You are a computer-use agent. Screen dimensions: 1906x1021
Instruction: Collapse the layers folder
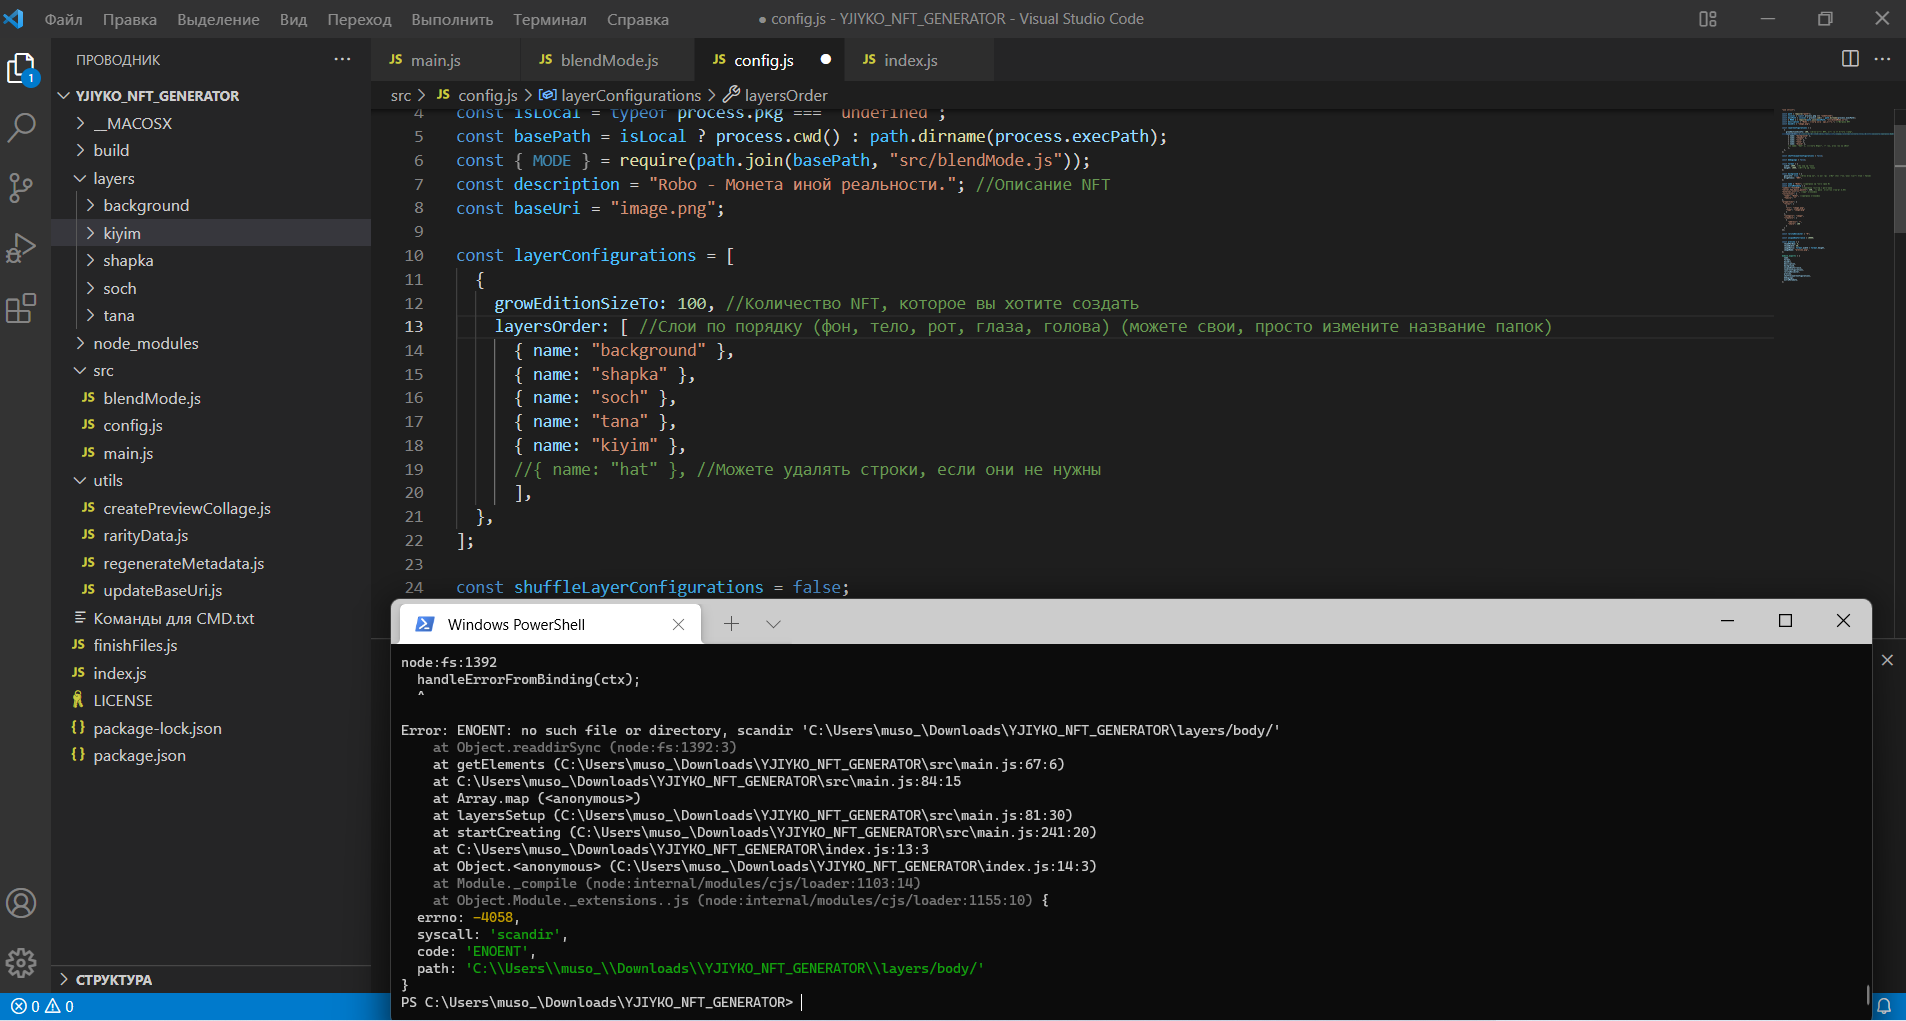[x=211, y=178]
